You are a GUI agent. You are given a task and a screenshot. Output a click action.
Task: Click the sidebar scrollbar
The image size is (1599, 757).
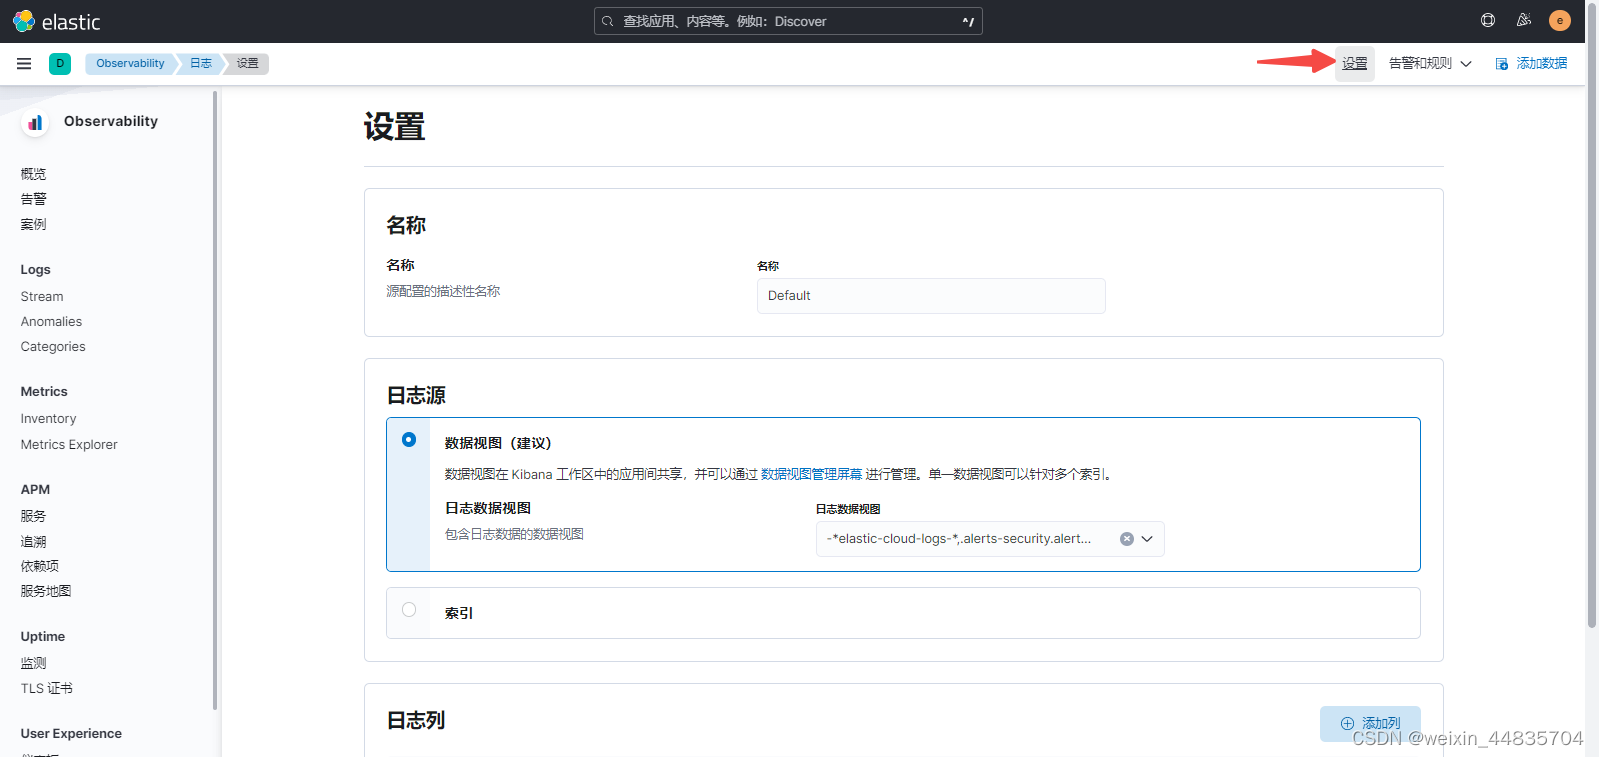[215, 400]
